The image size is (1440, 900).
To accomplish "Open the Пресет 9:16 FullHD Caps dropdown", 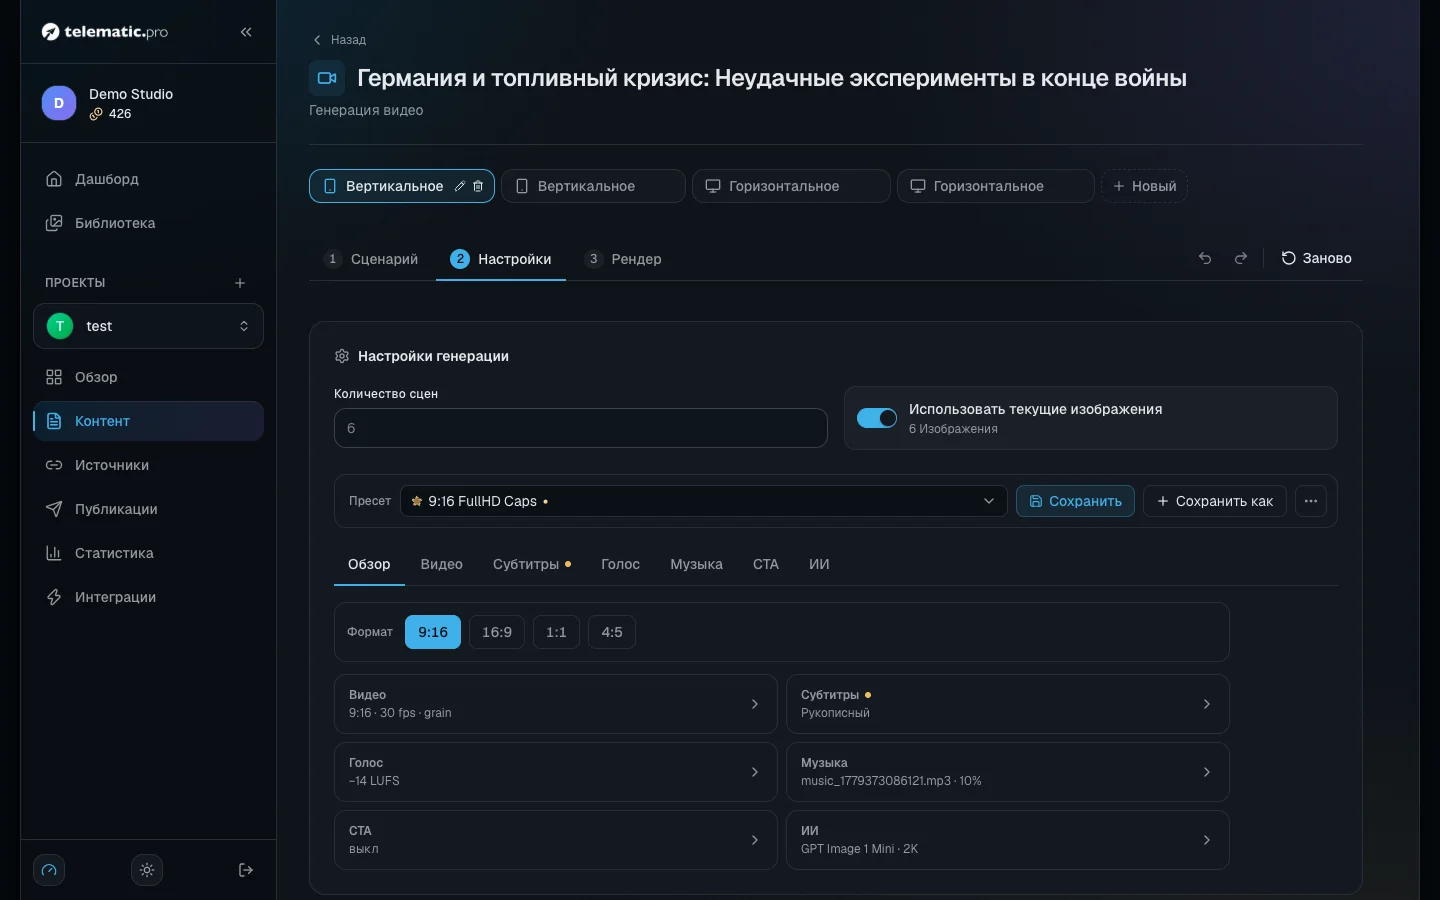I will 703,501.
